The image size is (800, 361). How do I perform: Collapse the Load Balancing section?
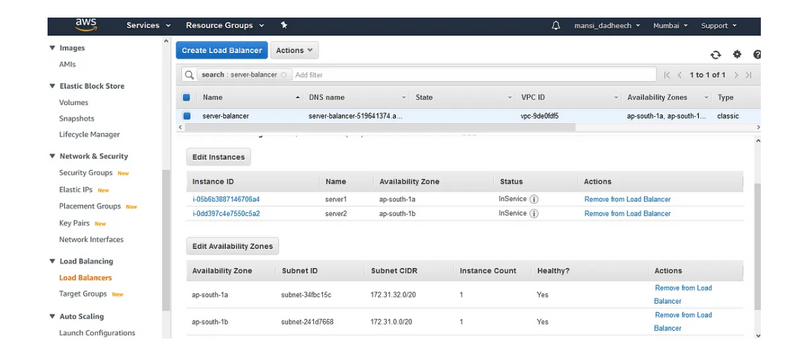pos(52,261)
